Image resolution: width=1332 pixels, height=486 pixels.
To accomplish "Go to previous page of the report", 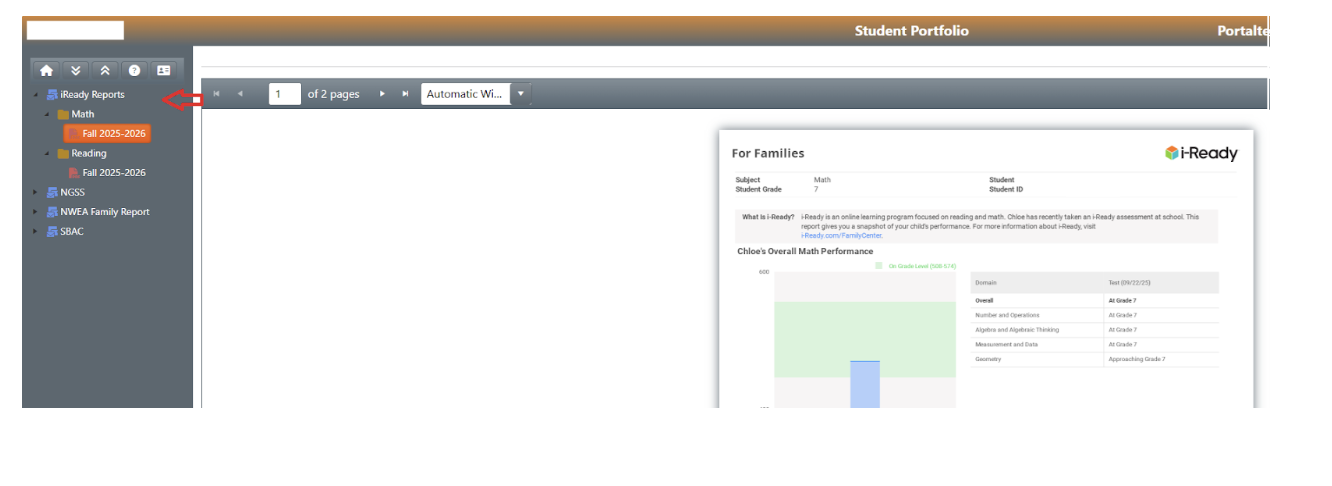I will tap(240, 94).
